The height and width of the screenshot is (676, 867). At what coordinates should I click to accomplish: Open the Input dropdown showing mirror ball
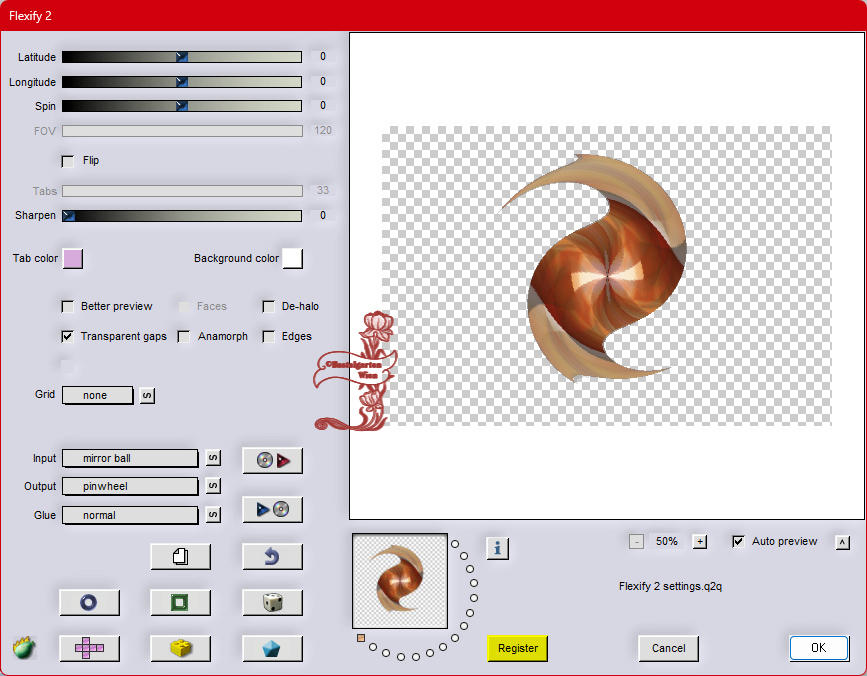[130, 458]
